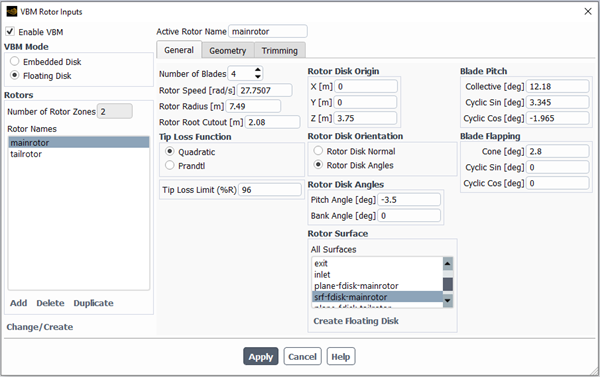Choose Prandtl tip loss function
This screenshot has width=600, height=377.
tap(170, 165)
